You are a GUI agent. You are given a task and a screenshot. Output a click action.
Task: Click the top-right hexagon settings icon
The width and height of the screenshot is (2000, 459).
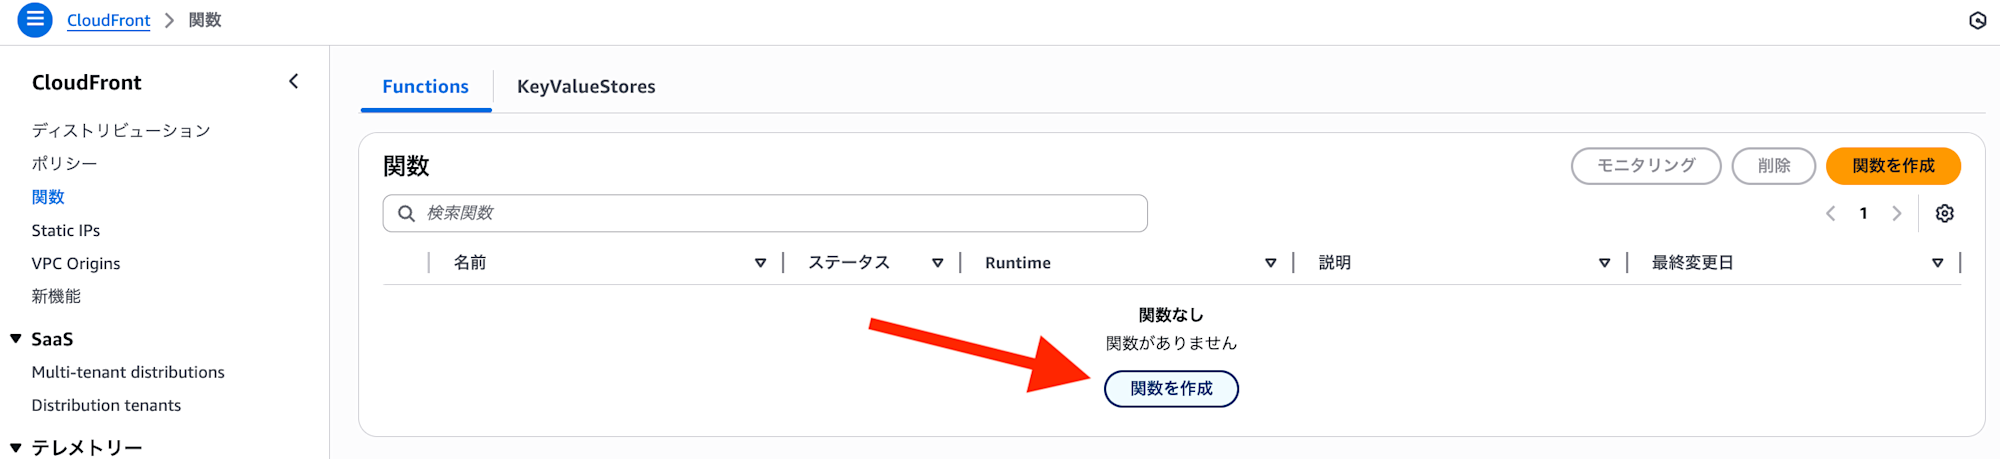pyautogui.click(x=1977, y=21)
